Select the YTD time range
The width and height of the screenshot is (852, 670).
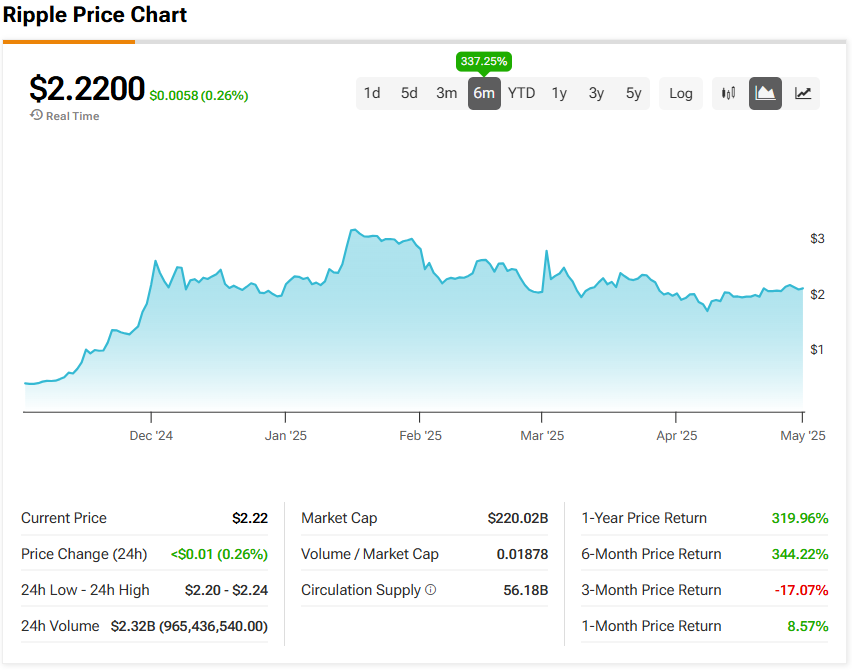(522, 93)
